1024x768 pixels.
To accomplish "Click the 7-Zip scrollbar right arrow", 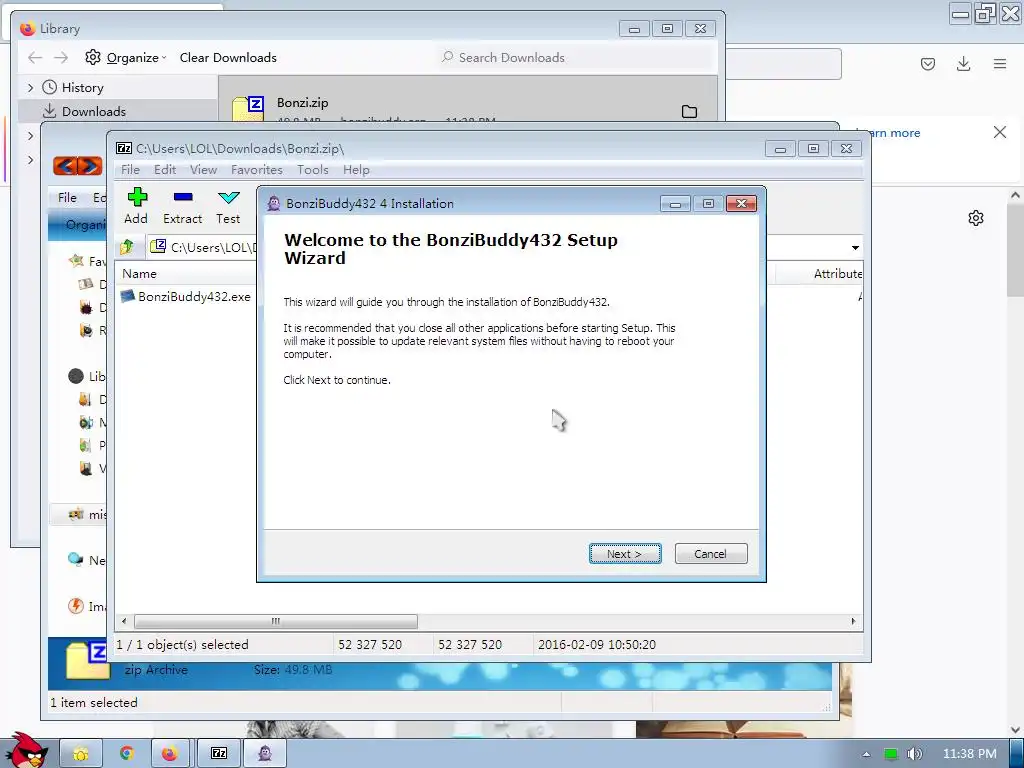I will tap(853, 621).
